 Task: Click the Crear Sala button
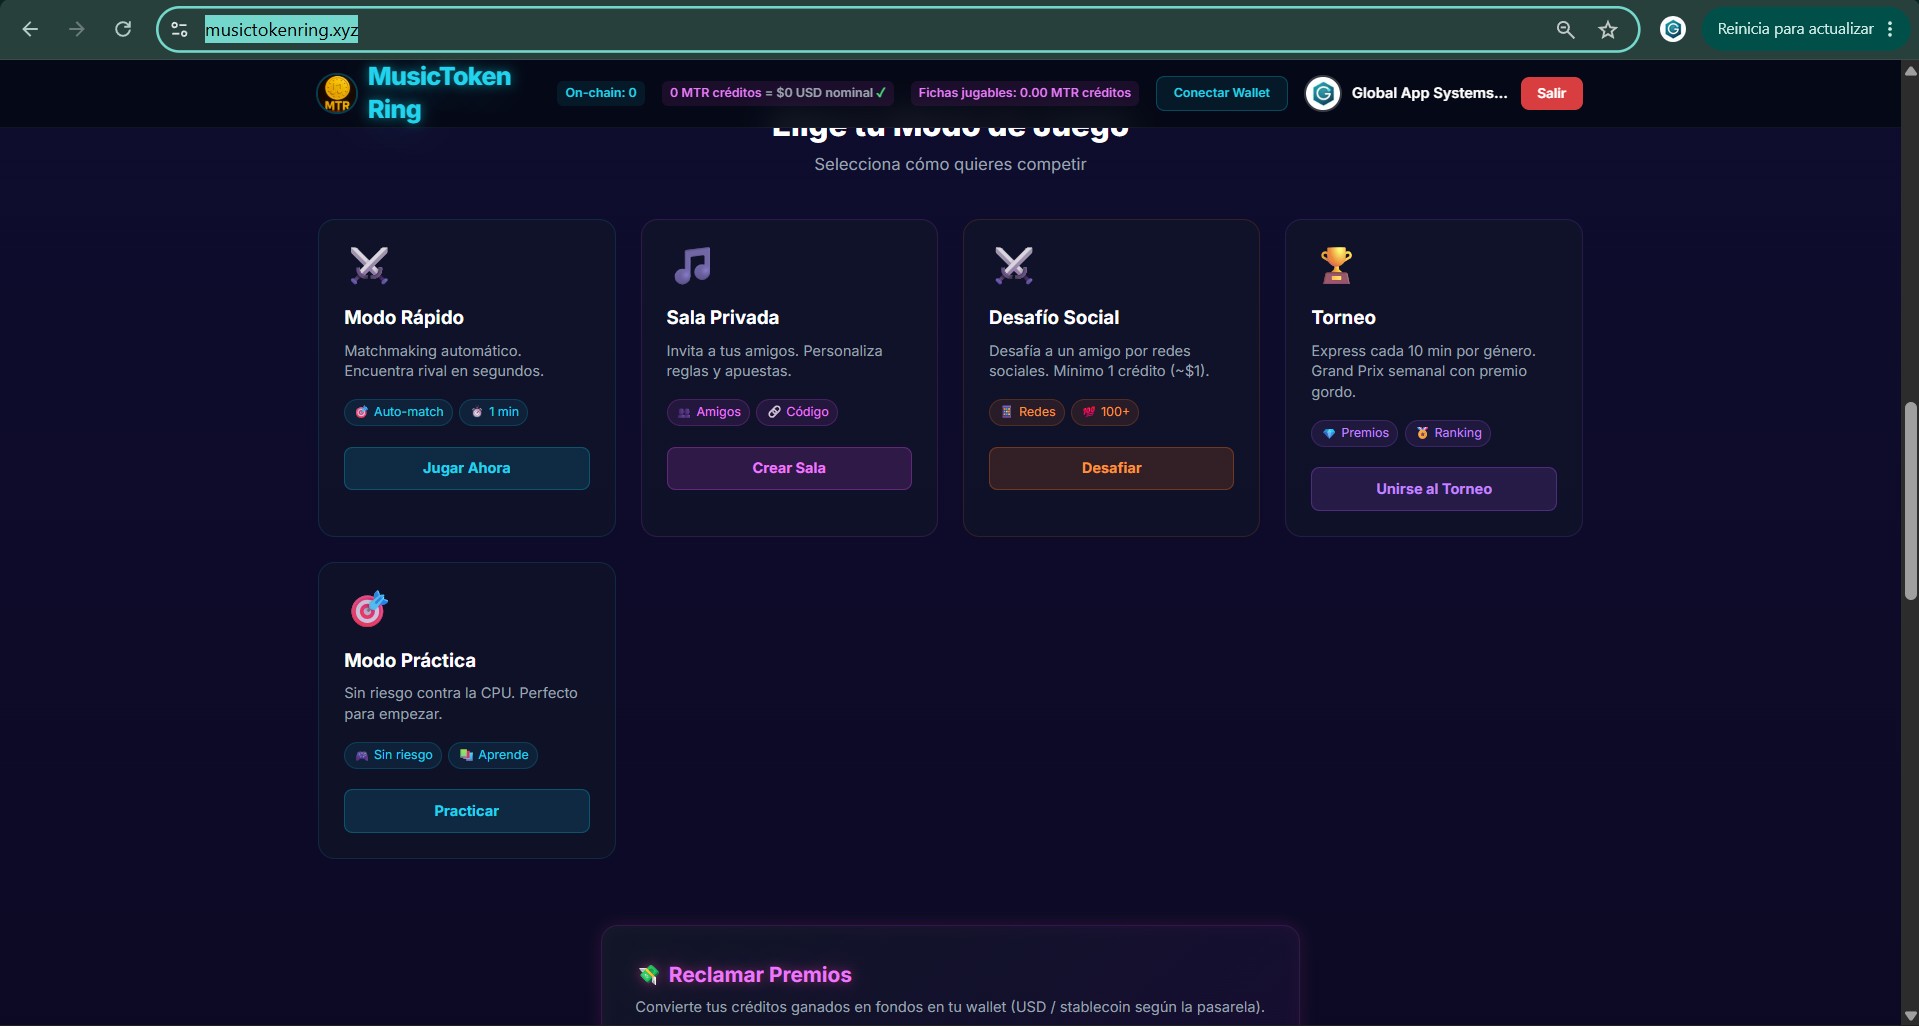coord(789,468)
